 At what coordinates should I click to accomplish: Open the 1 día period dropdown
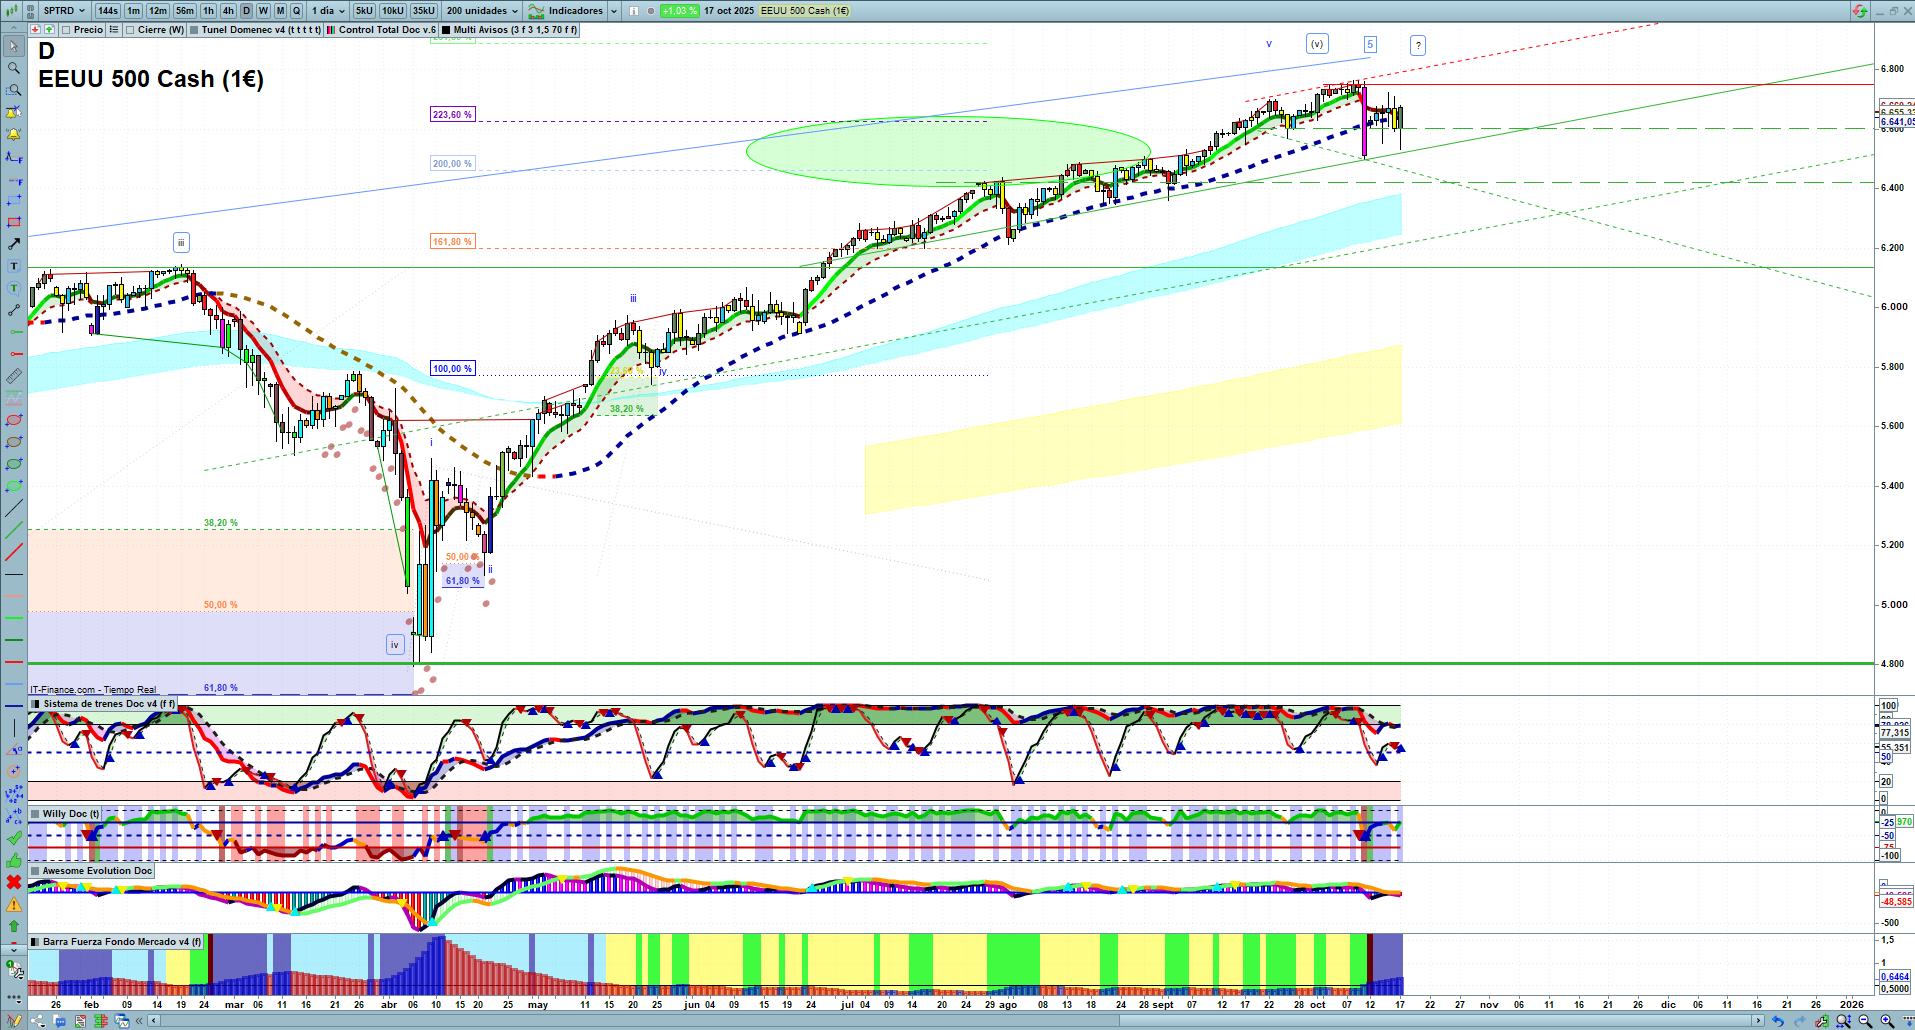328,11
